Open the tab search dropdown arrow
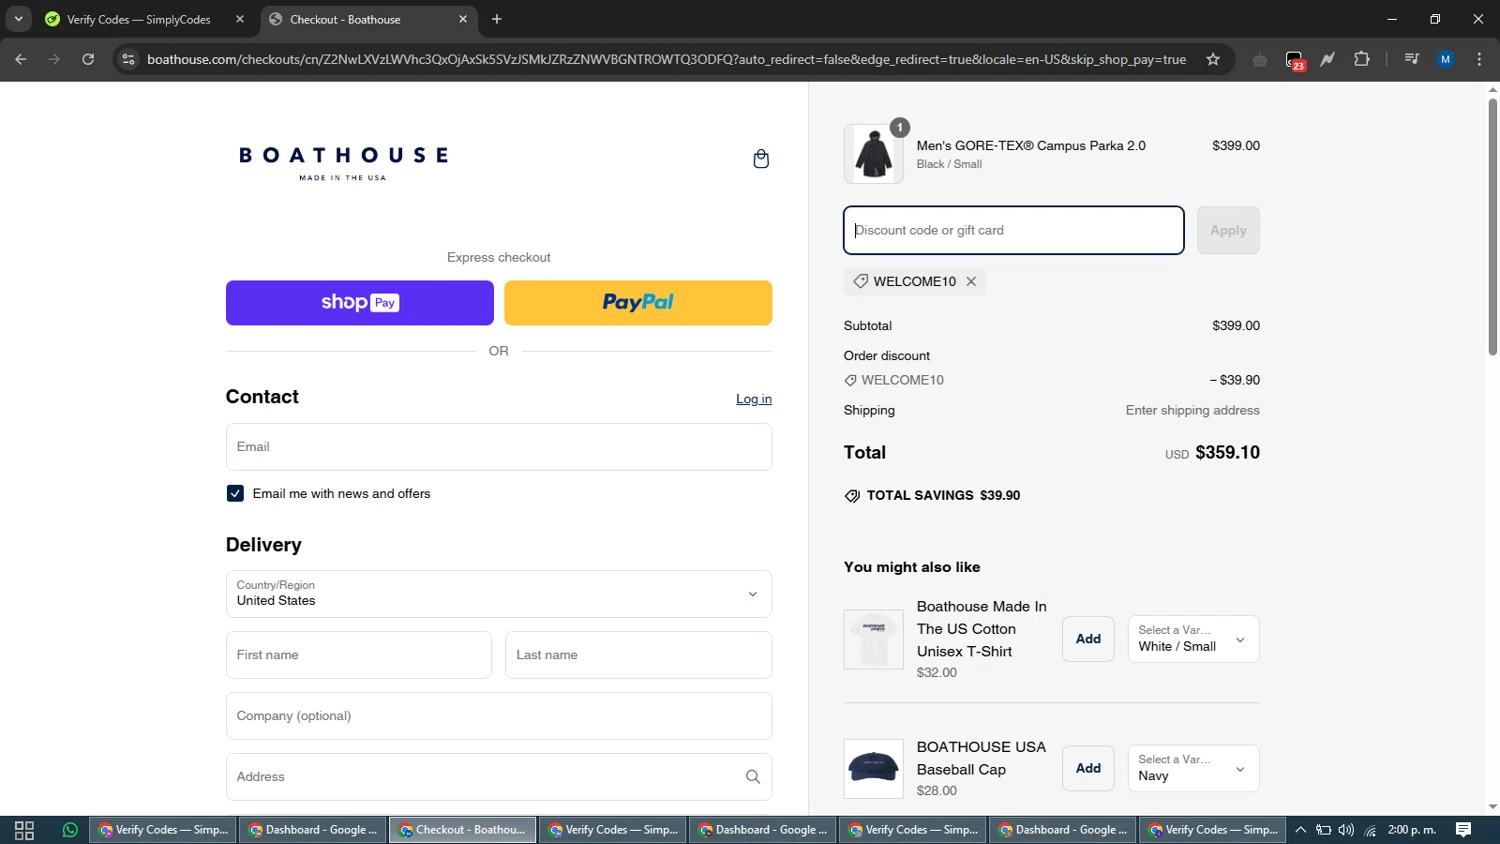Viewport: 1500px width, 844px height. tap(18, 19)
